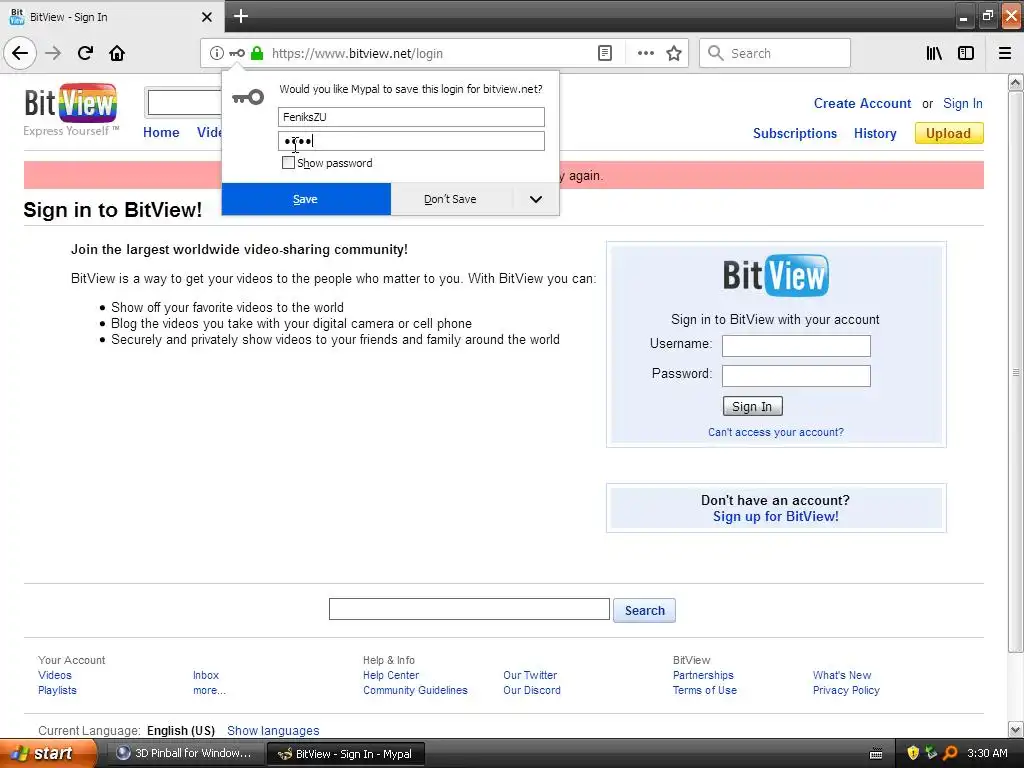Open the hamburger application menu
Screen dimensions: 1024x768
tap(1005, 53)
